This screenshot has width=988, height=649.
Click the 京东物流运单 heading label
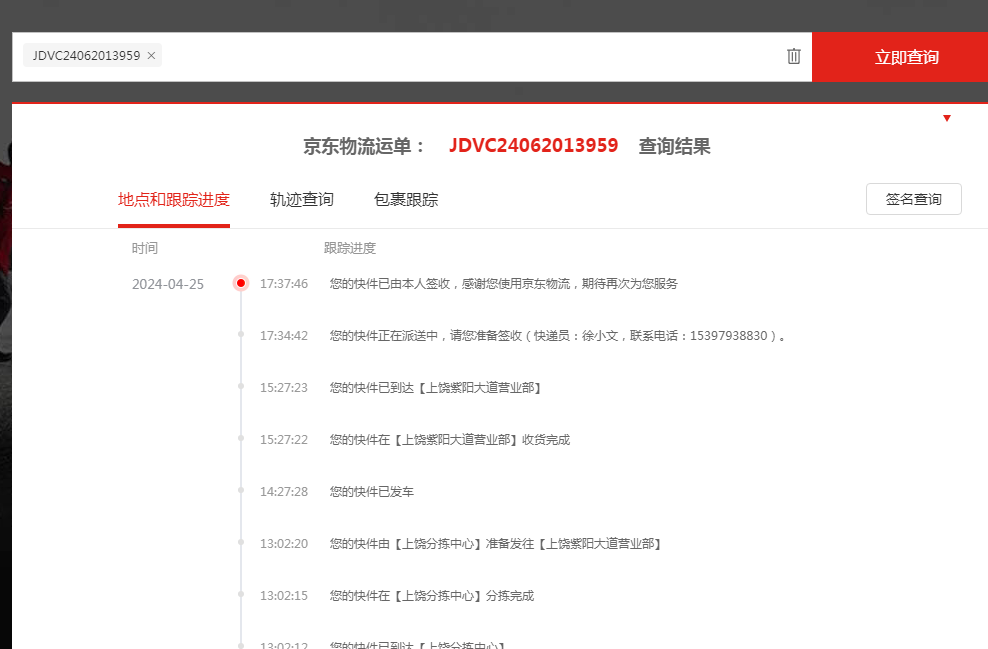[364, 146]
